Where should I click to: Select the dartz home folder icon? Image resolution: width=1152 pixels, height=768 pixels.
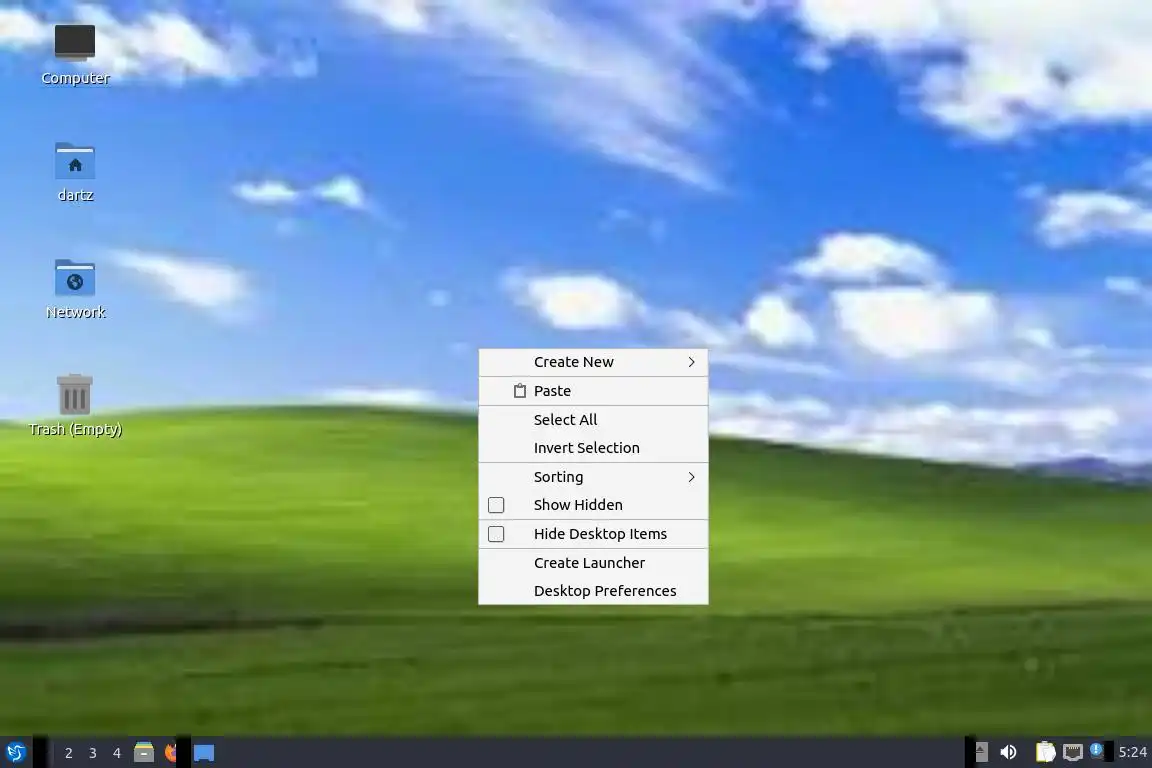pos(75,172)
